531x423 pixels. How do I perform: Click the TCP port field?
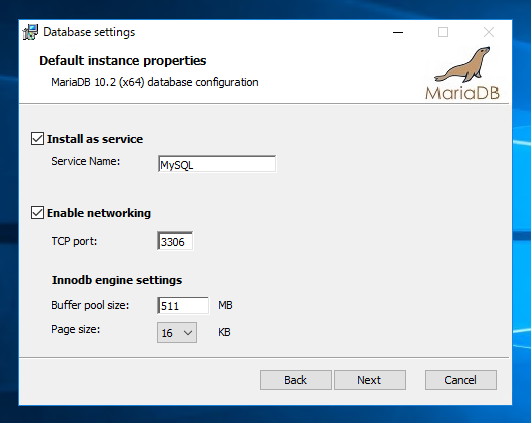(x=175, y=241)
